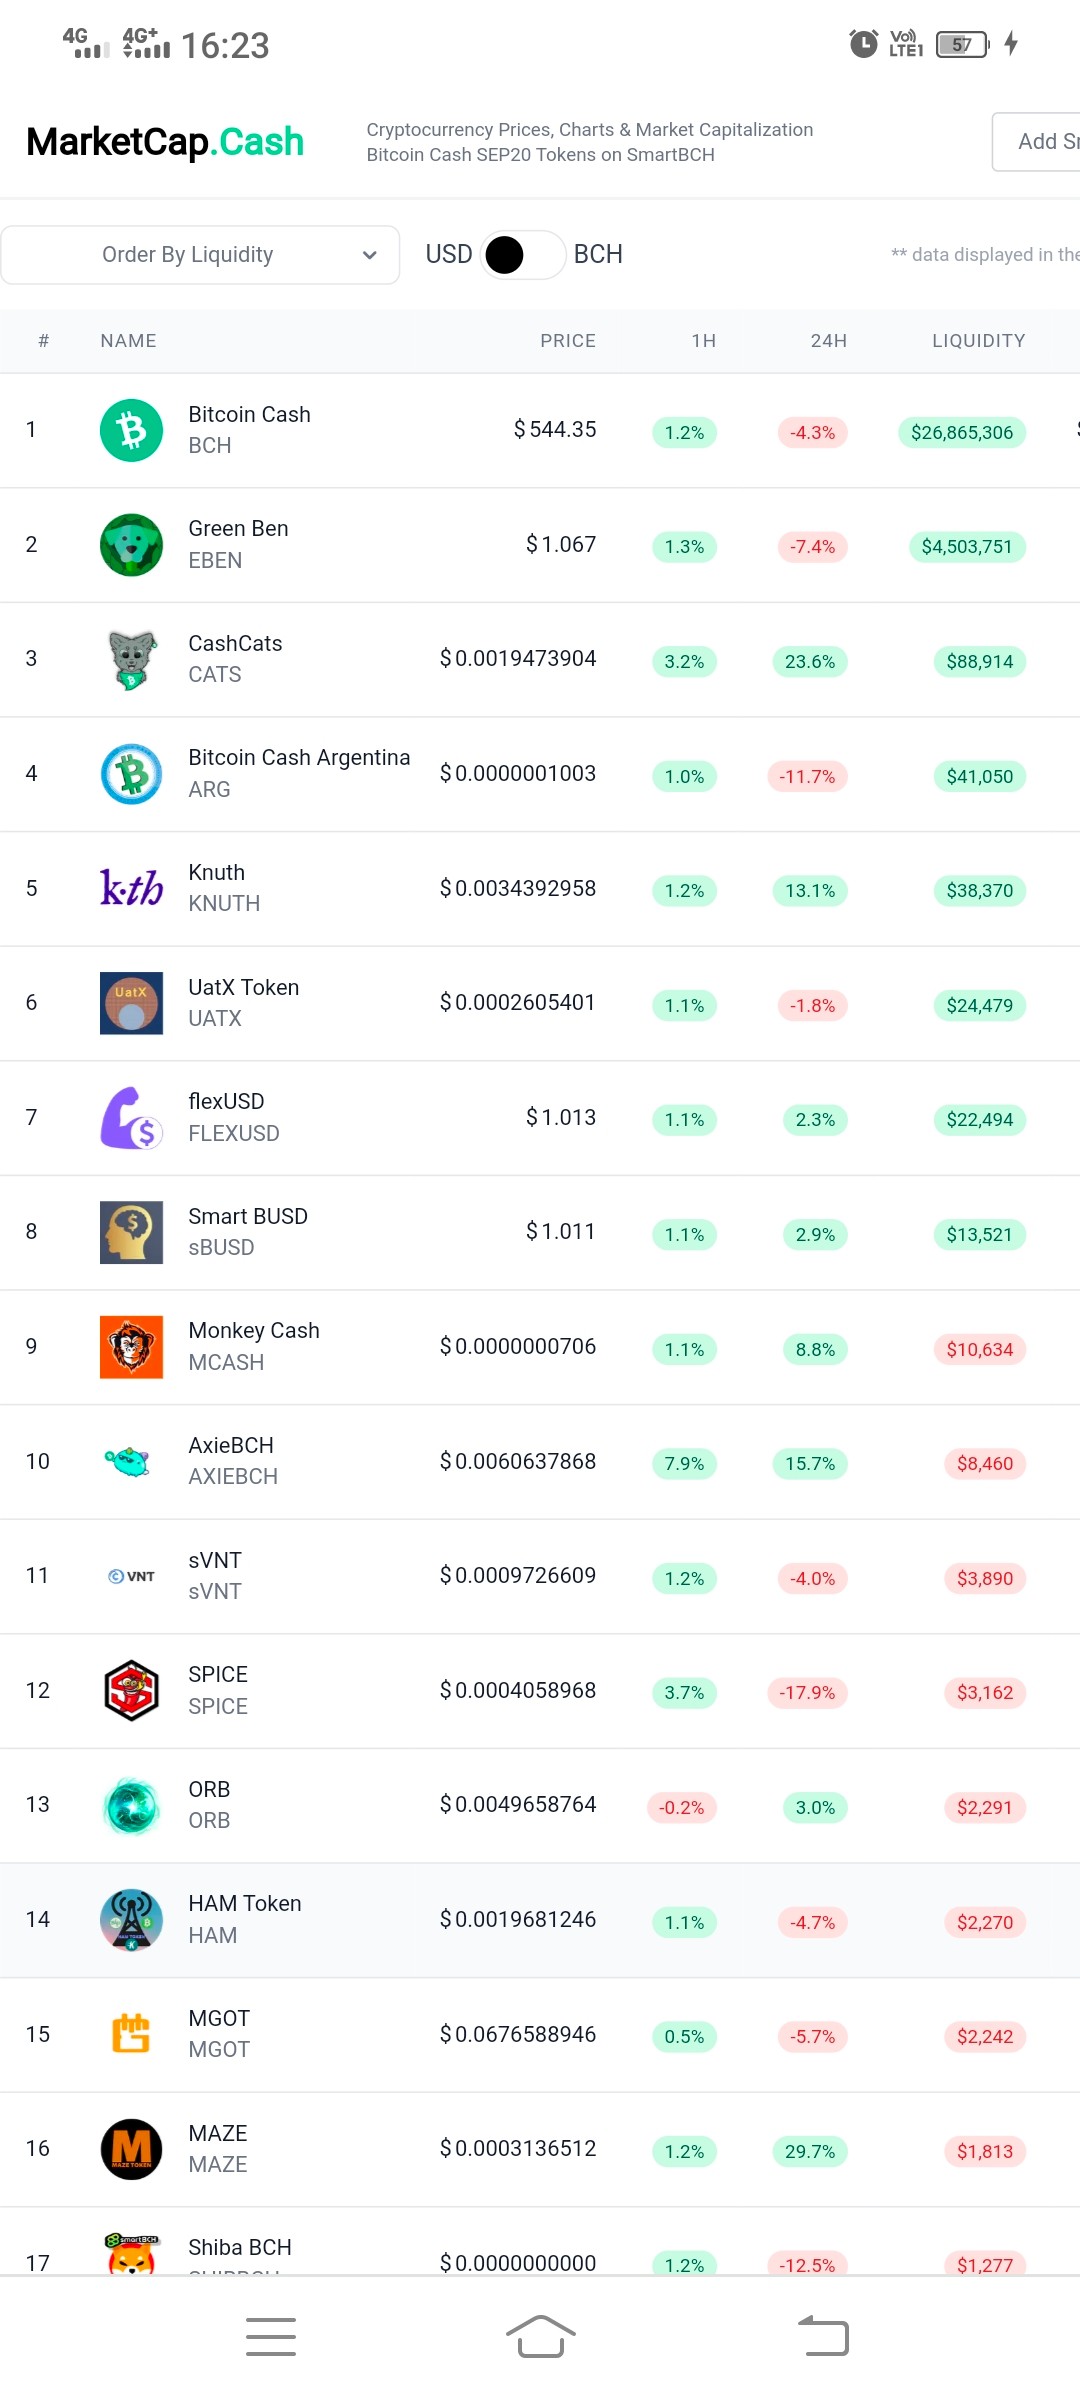Tap the MAZE token M icon
Screen dimensions: 1080x2400
point(131,2149)
